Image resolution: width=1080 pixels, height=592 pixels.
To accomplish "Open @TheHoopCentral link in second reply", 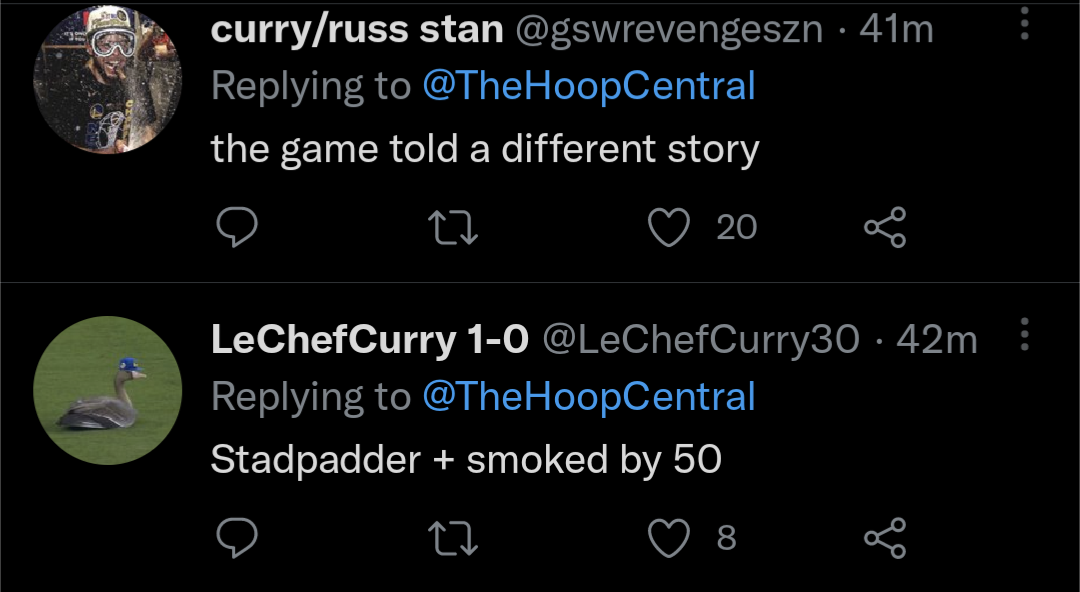I will click(588, 397).
